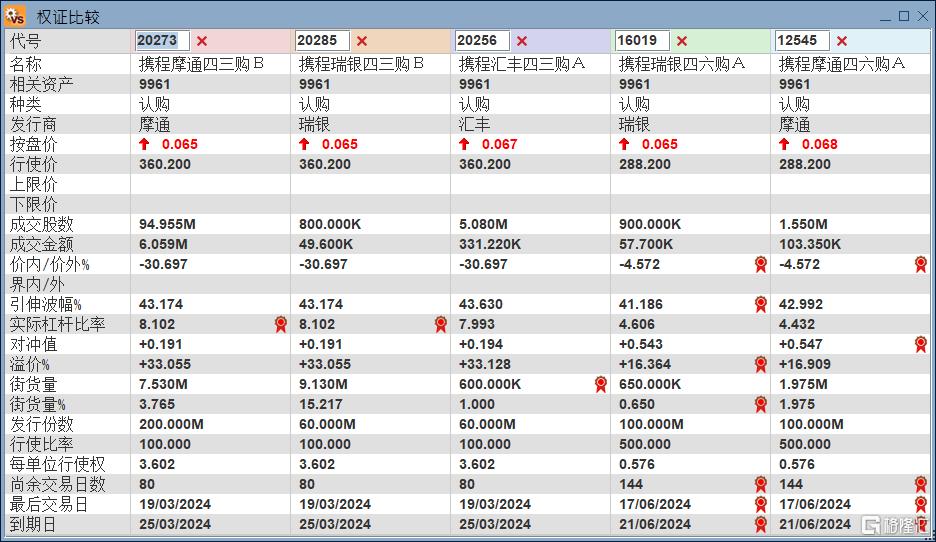The image size is (936, 542).
Task: Click issue size value 200.000M
Action: [171, 424]
